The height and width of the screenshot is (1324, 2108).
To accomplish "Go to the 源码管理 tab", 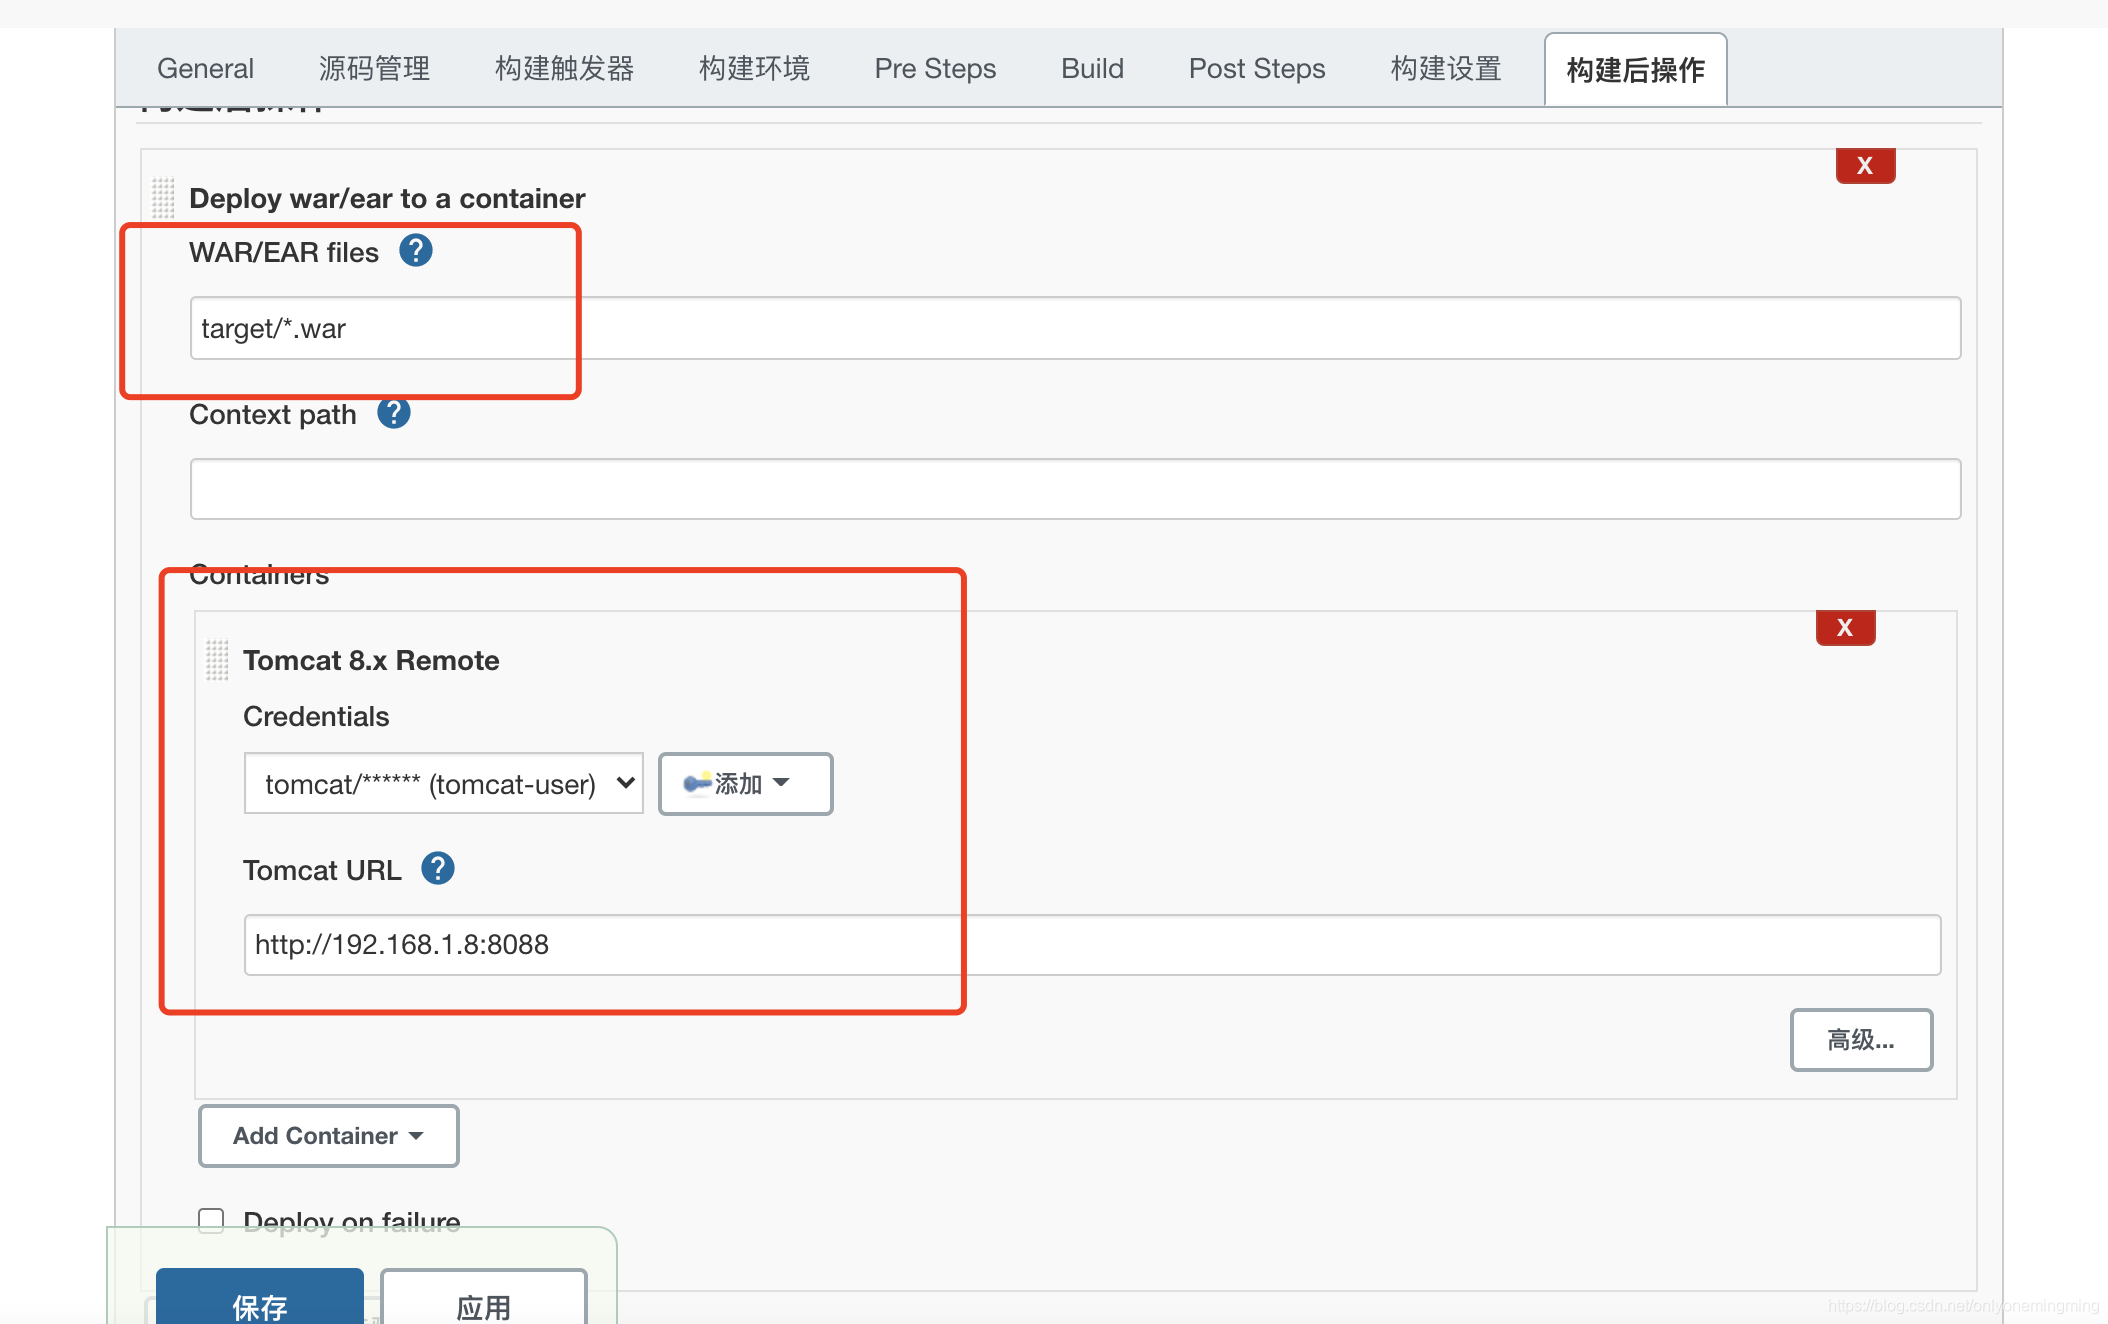I will tap(374, 68).
